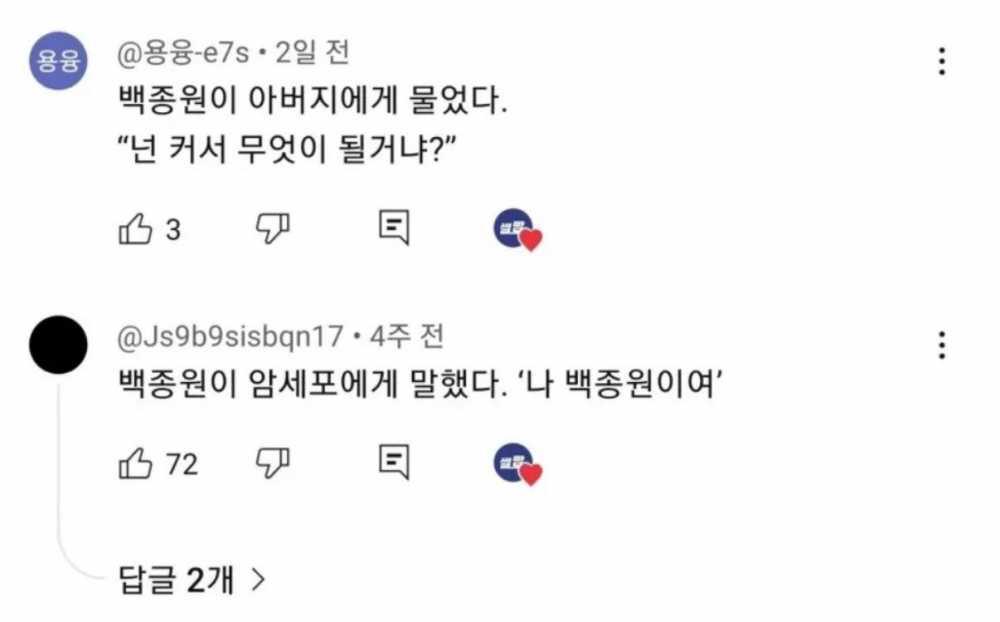The height and width of the screenshot is (622, 1000).
Task: Click reply icon on the @용융-e7s comment
Action: click(x=394, y=229)
